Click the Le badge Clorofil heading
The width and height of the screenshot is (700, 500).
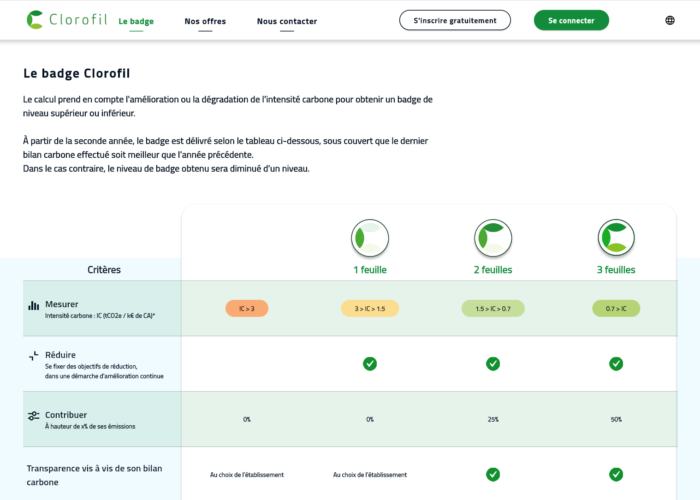coord(76,73)
